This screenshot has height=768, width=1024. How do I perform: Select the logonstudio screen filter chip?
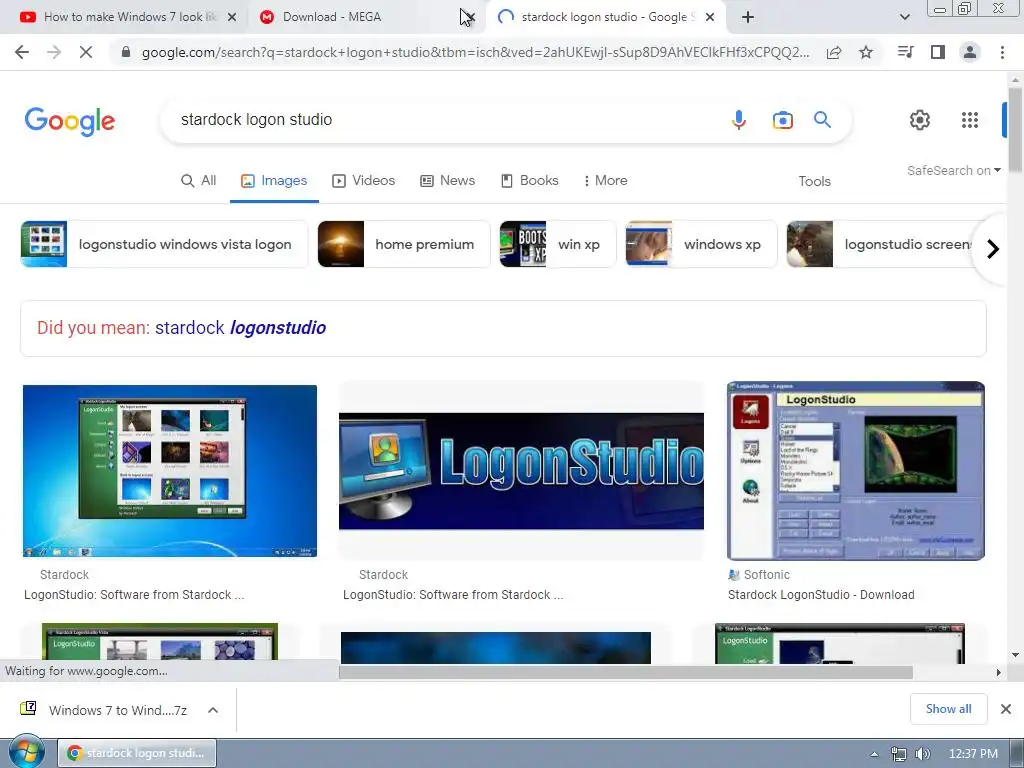click(x=880, y=244)
